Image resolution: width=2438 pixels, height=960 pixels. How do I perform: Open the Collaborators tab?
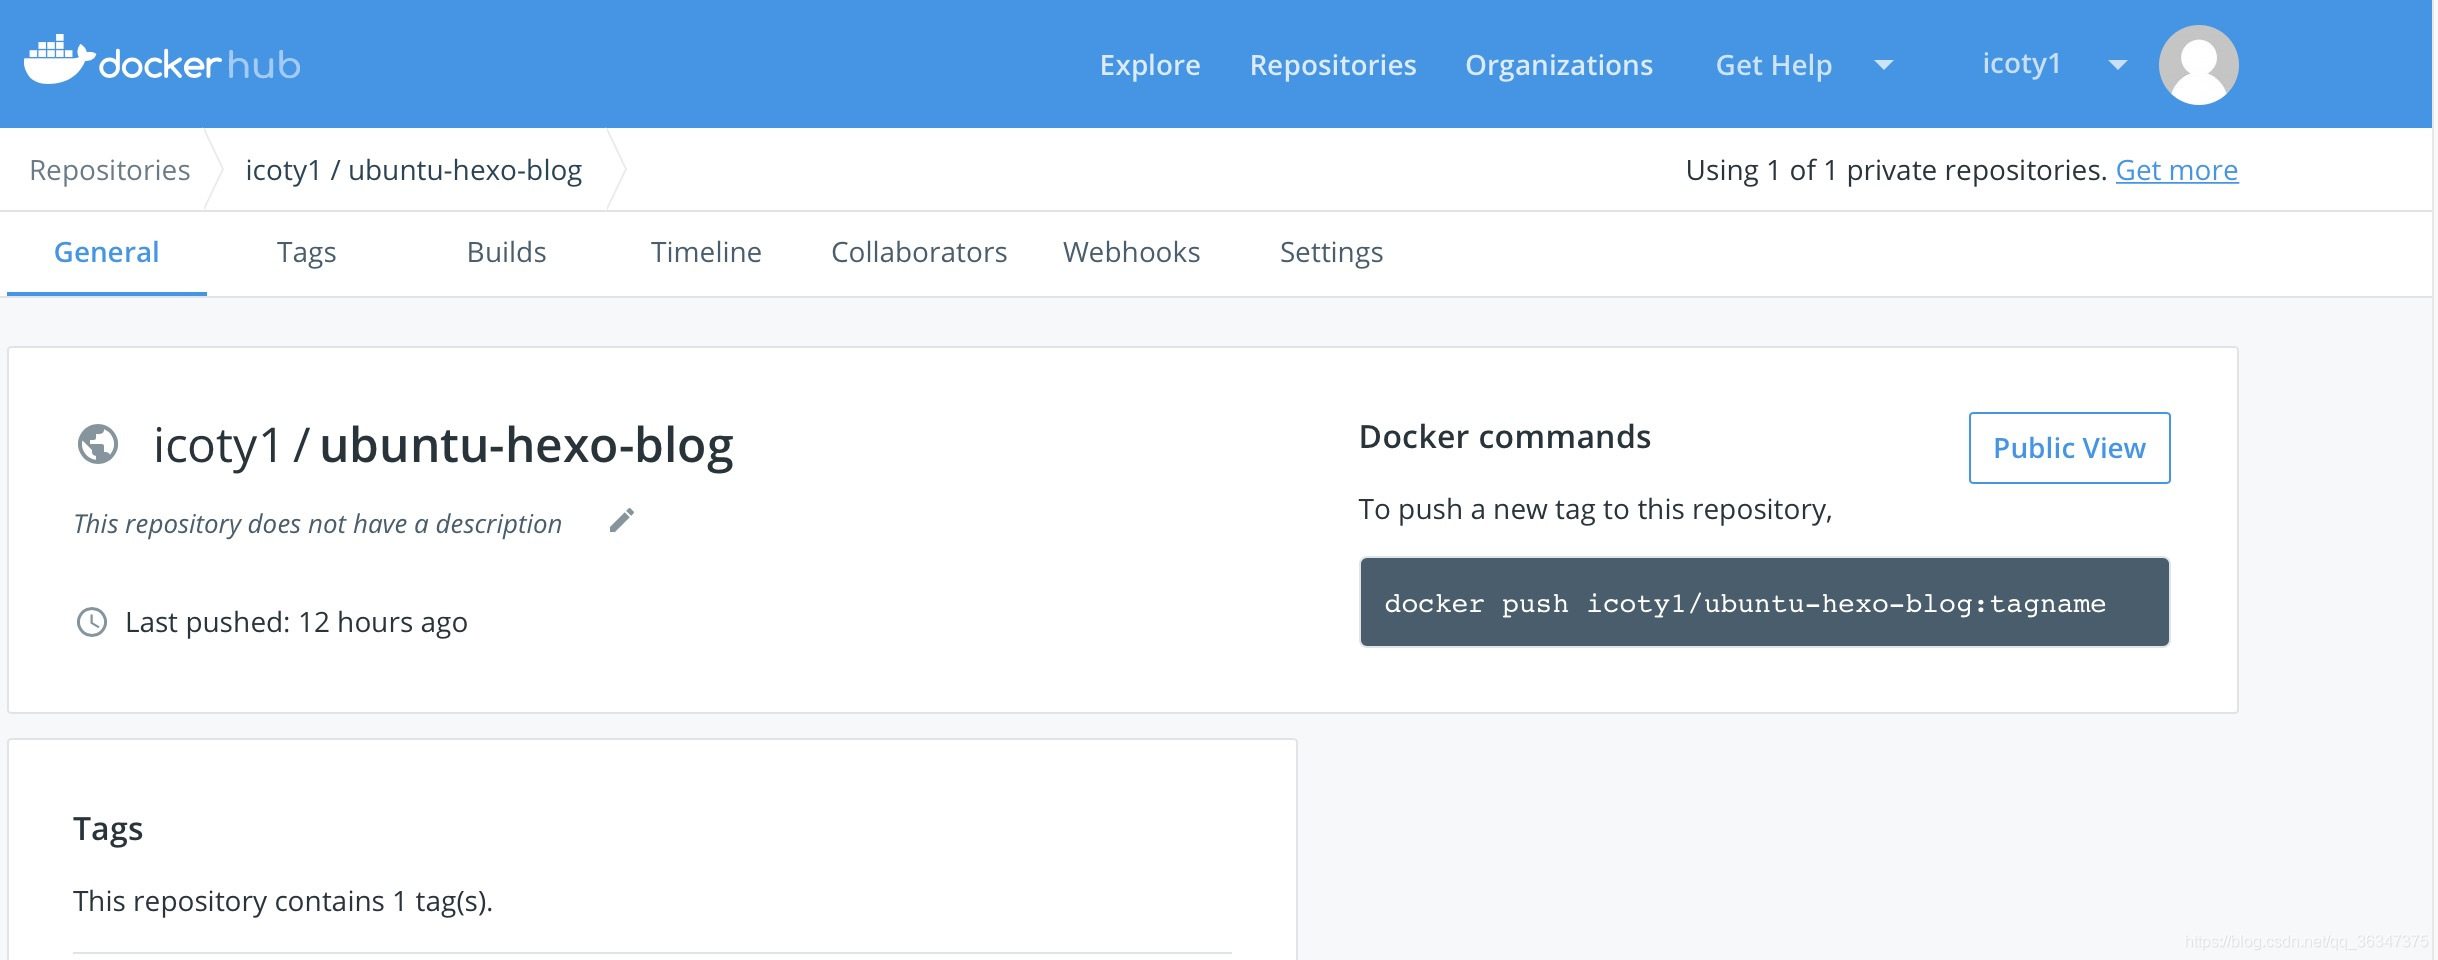pyautogui.click(x=919, y=252)
